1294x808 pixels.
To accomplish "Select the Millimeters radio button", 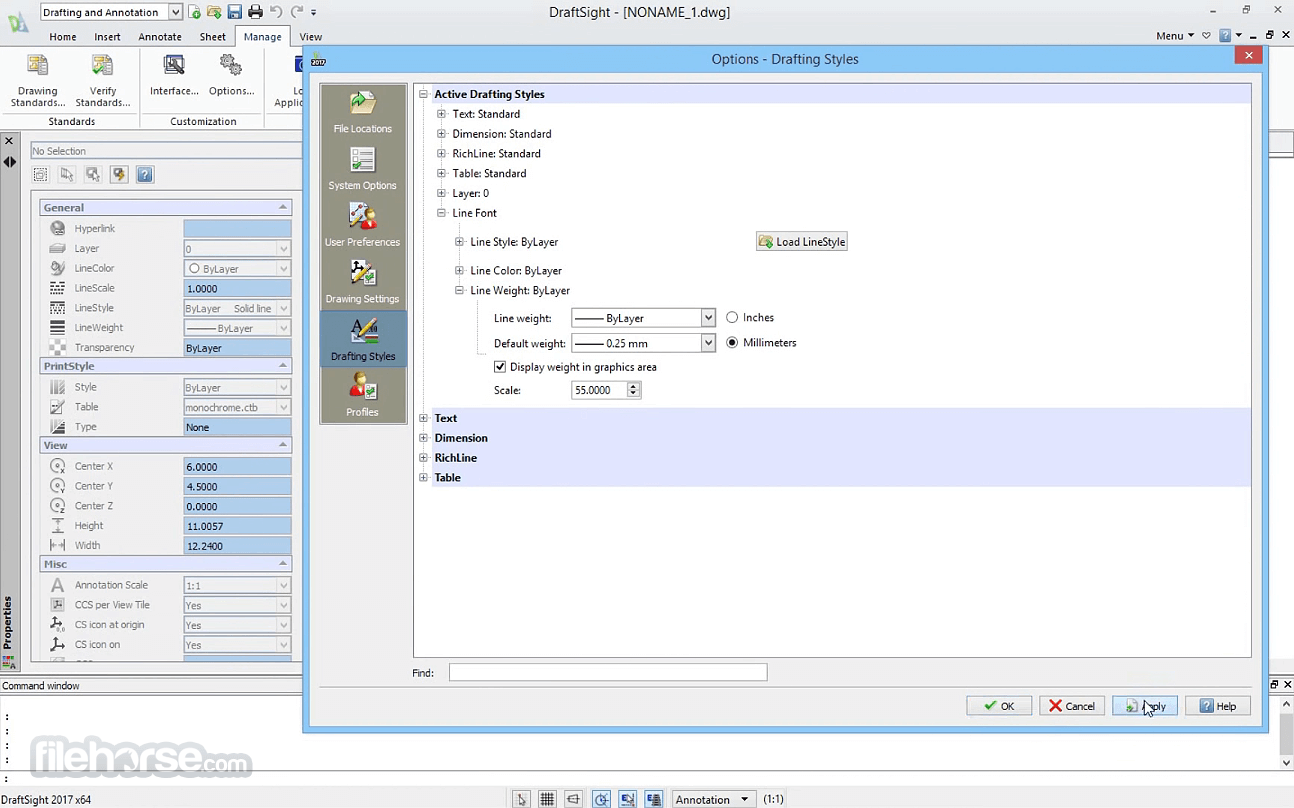I will click(732, 343).
